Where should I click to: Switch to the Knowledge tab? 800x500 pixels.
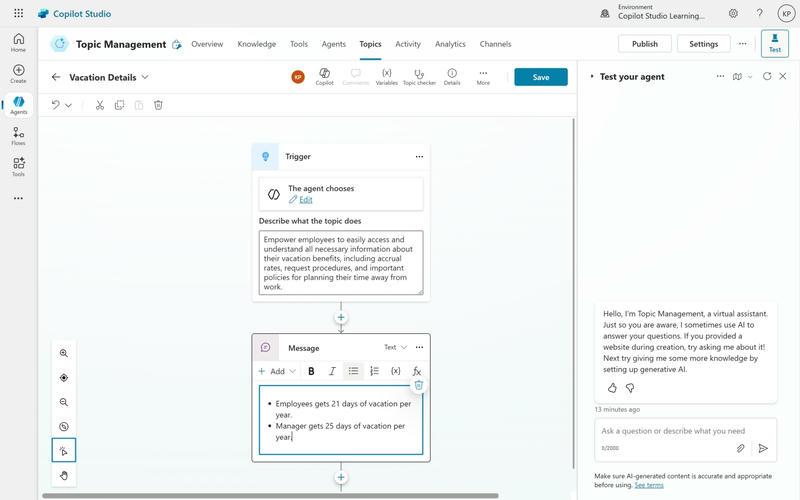257,44
